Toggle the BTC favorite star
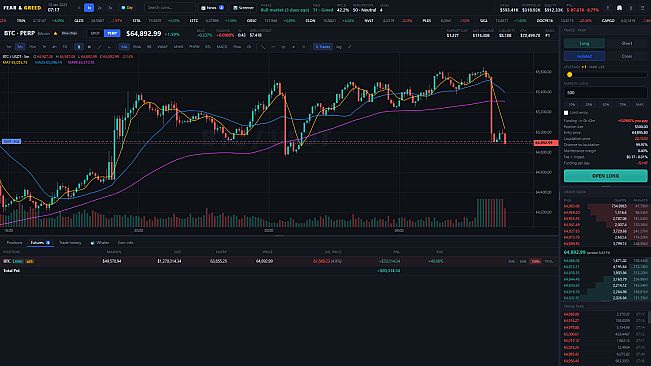 [56, 33]
